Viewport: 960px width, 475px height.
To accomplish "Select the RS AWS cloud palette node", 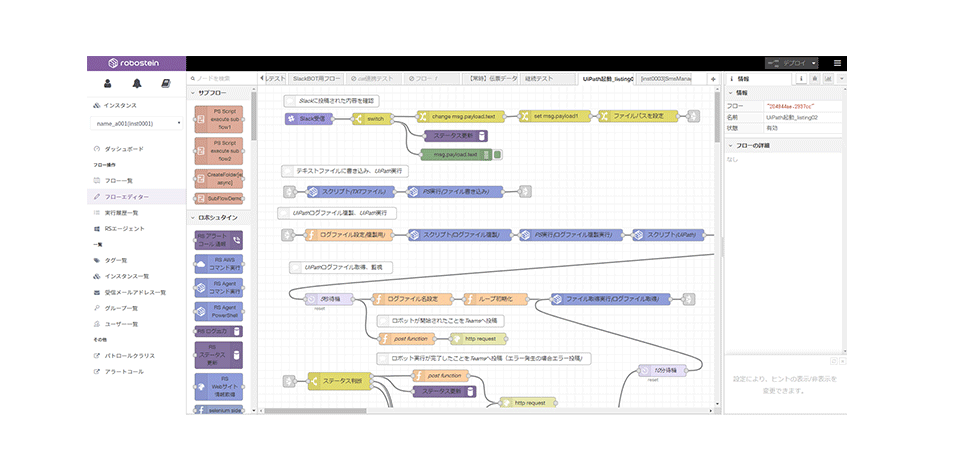I will (218, 264).
